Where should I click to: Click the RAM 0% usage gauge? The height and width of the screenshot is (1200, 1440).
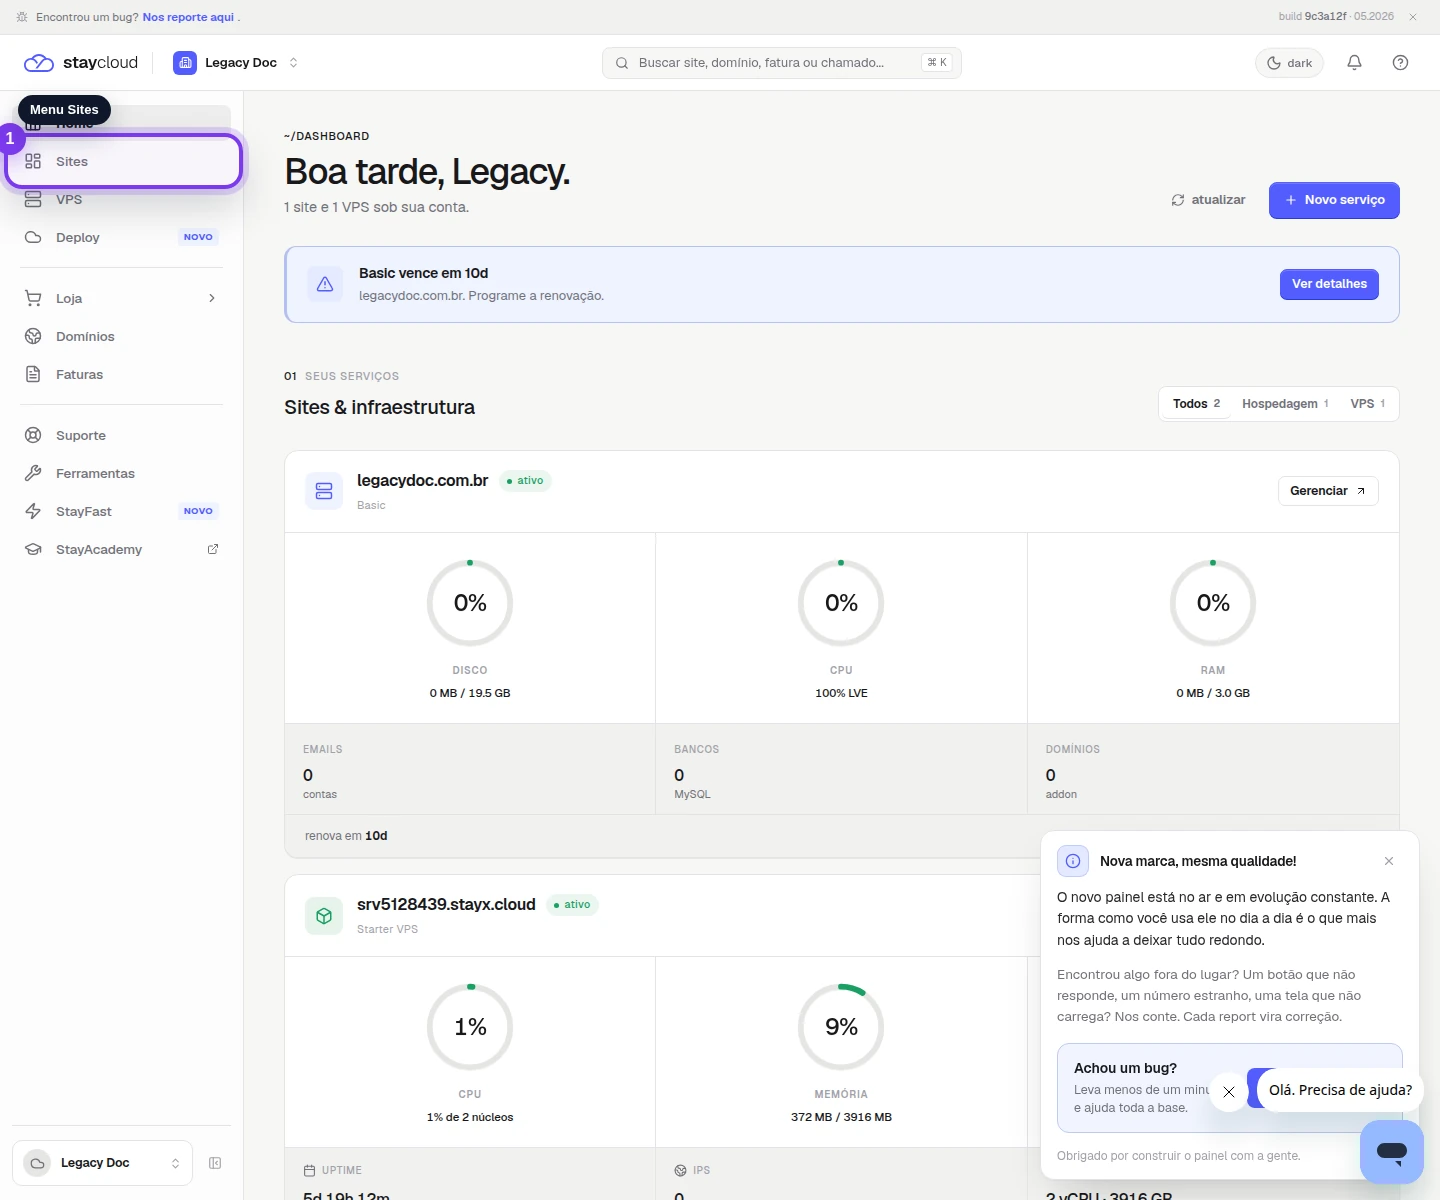coord(1213,603)
